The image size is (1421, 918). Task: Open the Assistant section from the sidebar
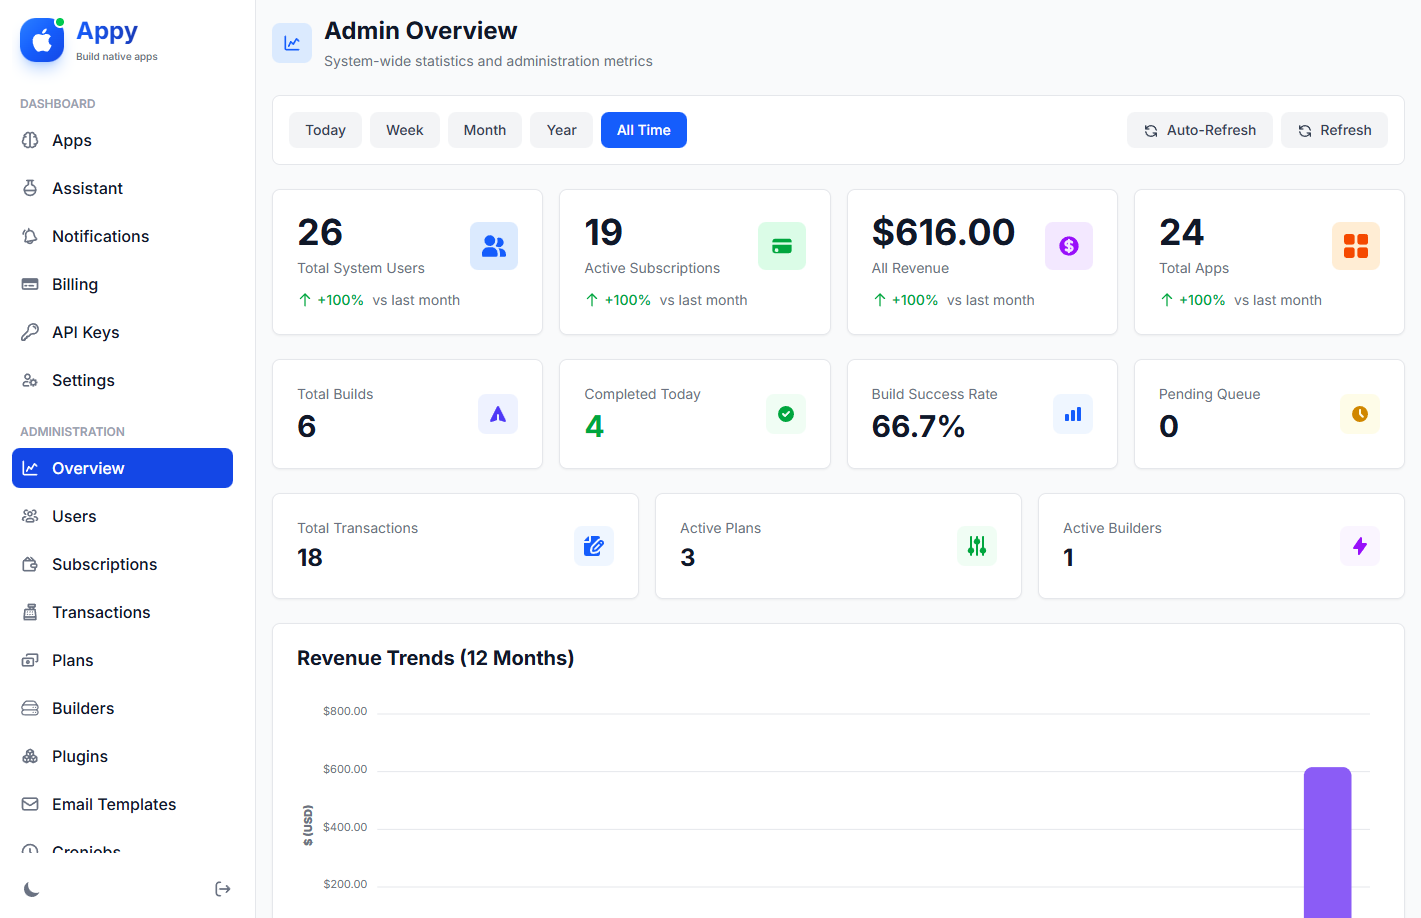31,188
